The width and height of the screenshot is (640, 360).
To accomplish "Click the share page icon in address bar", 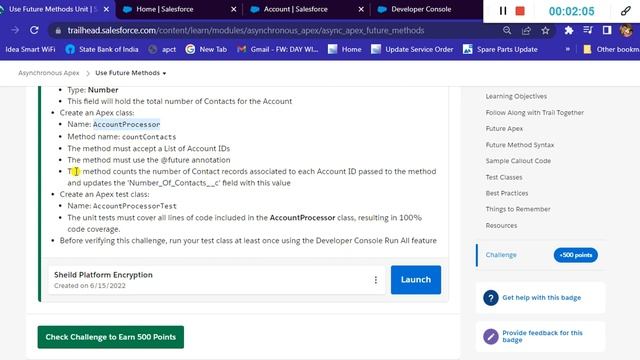I will 526,30.
